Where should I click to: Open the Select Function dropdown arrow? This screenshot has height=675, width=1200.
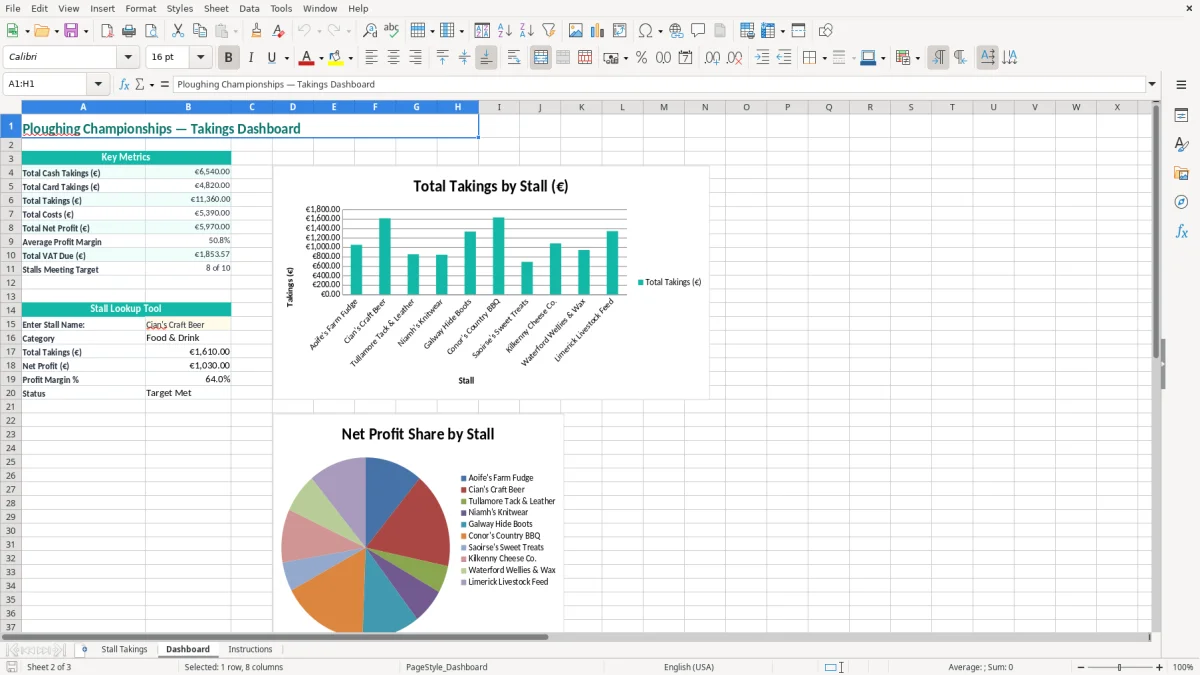pyautogui.click(x=152, y=85)
